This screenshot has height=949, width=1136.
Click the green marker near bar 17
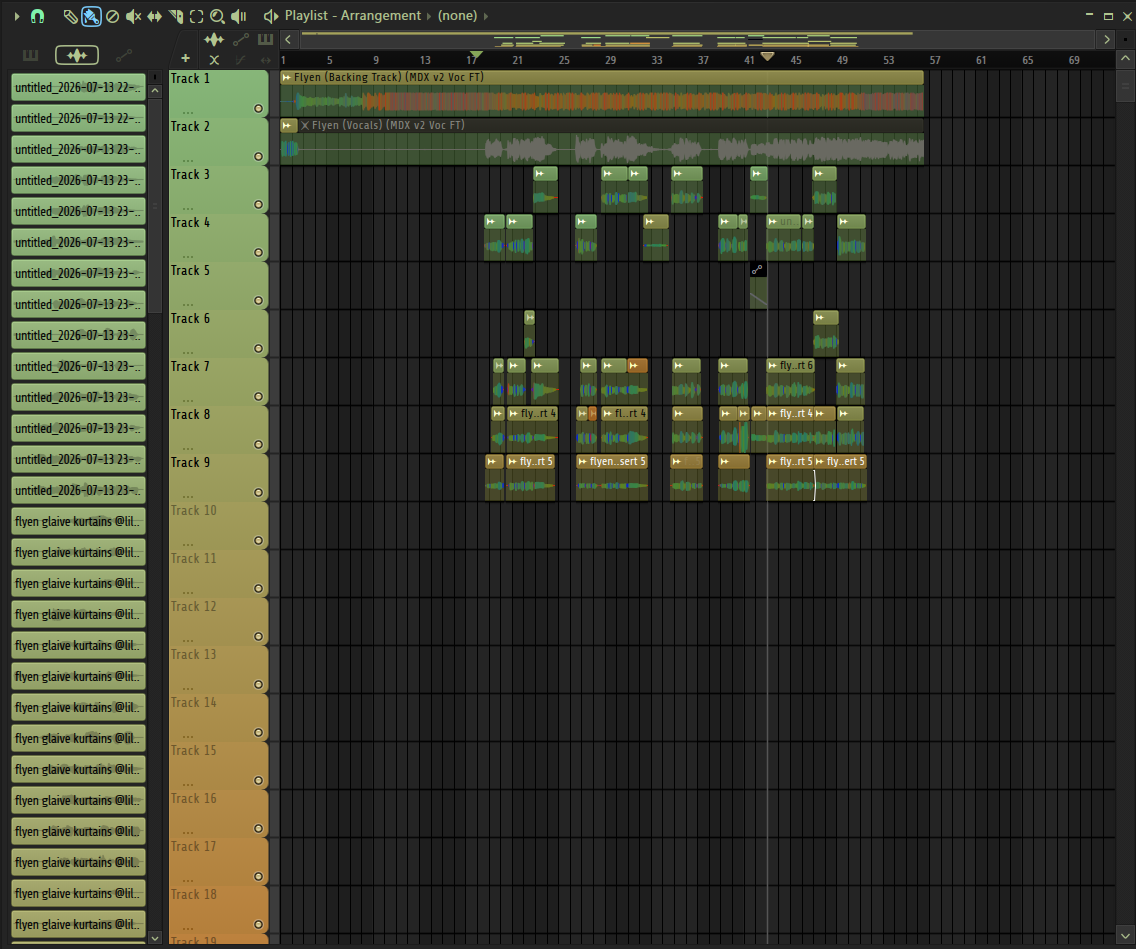pyautogui.click(x=475, y=55)
